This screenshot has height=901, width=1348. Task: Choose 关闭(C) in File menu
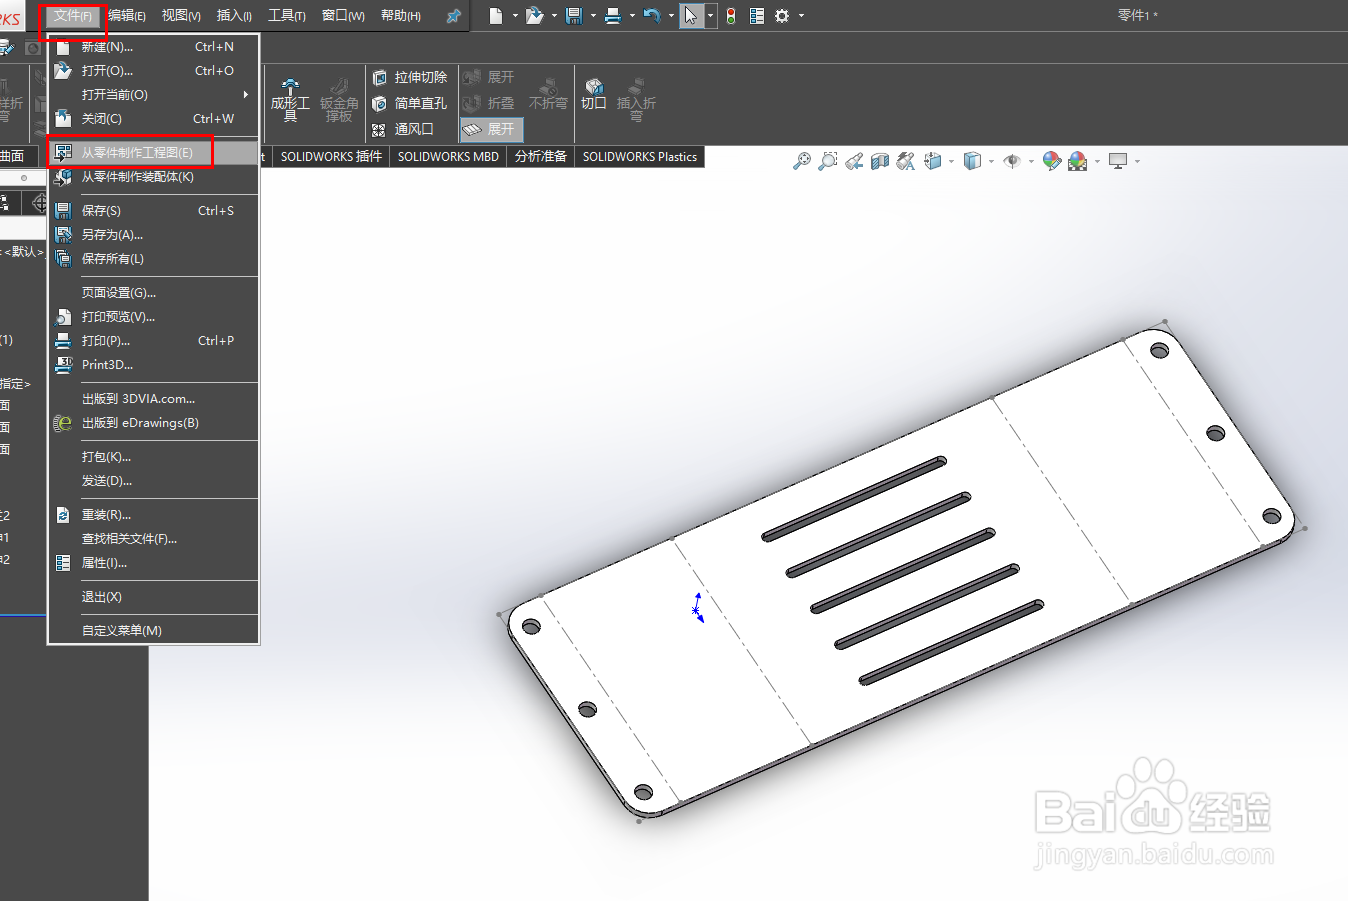point(154,119)
